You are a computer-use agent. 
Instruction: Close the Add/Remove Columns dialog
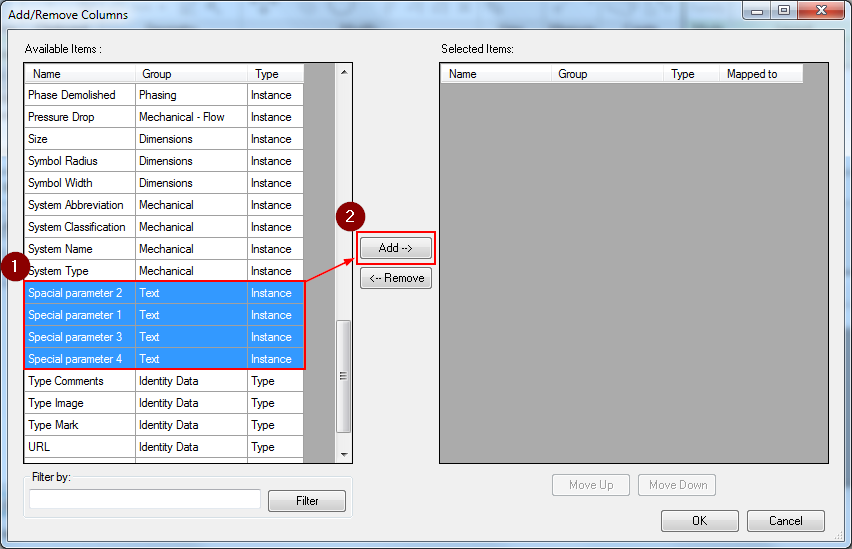click(821, 10)
